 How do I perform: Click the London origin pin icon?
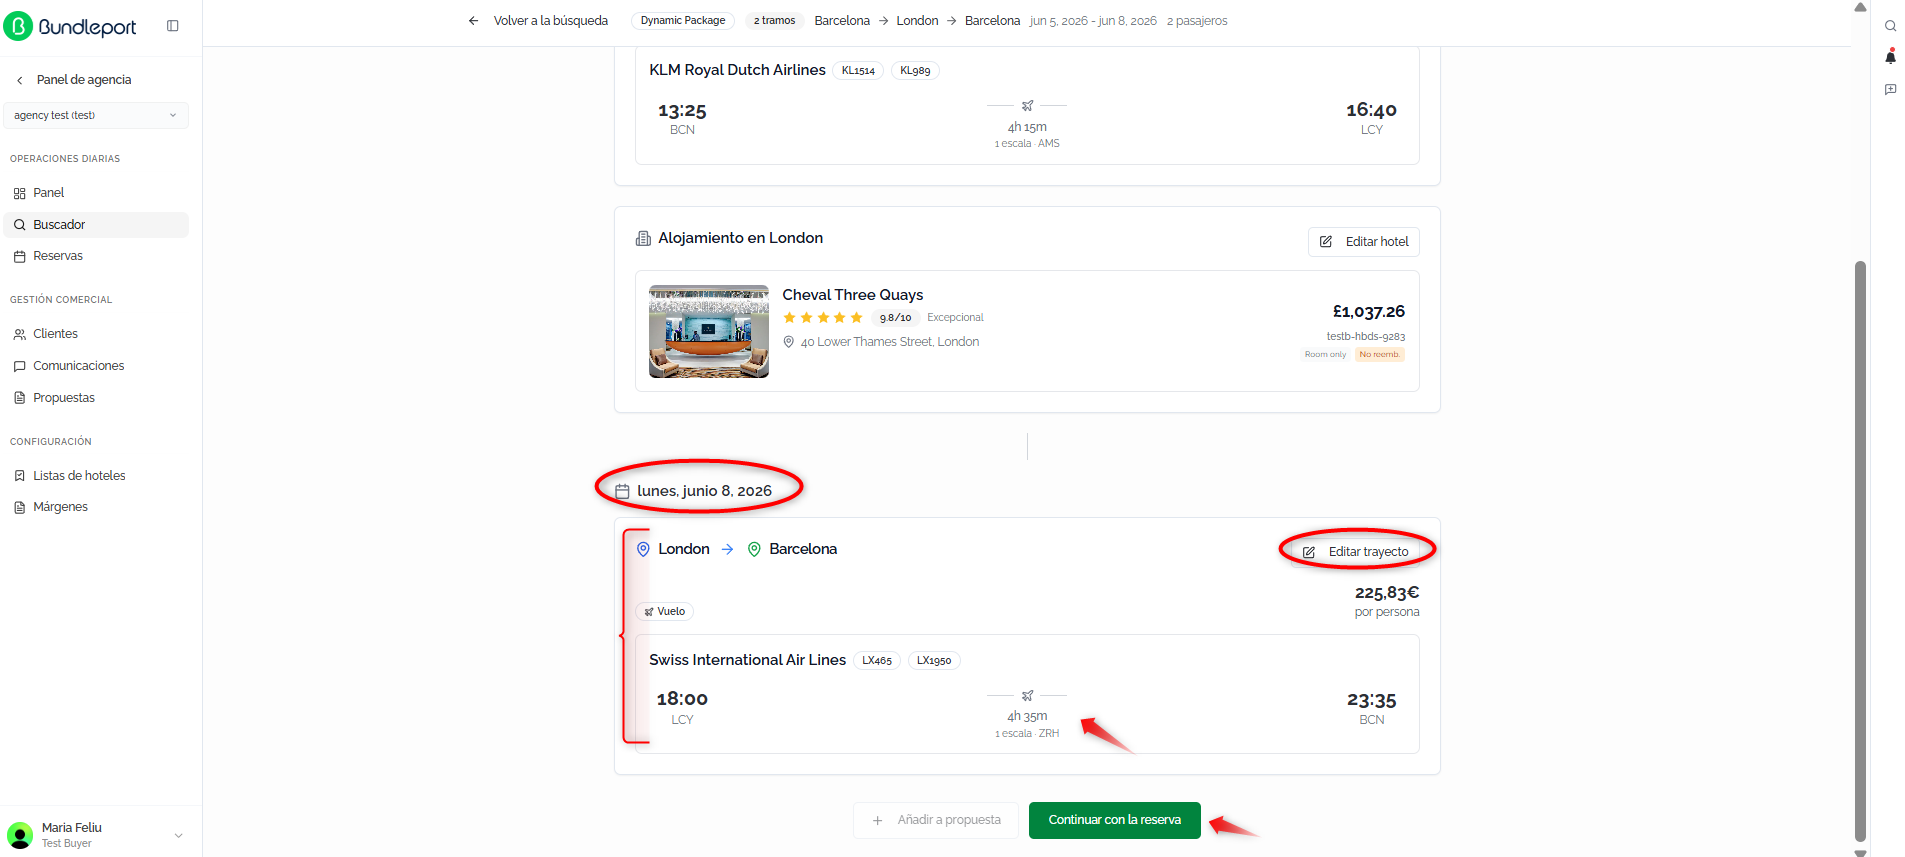pos(643,549)
